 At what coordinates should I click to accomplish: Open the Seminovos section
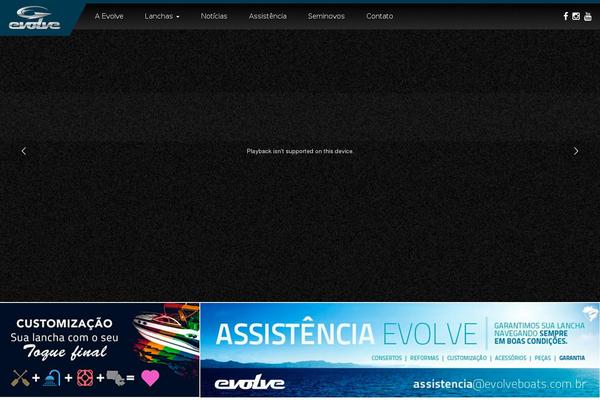click(326, 16)
